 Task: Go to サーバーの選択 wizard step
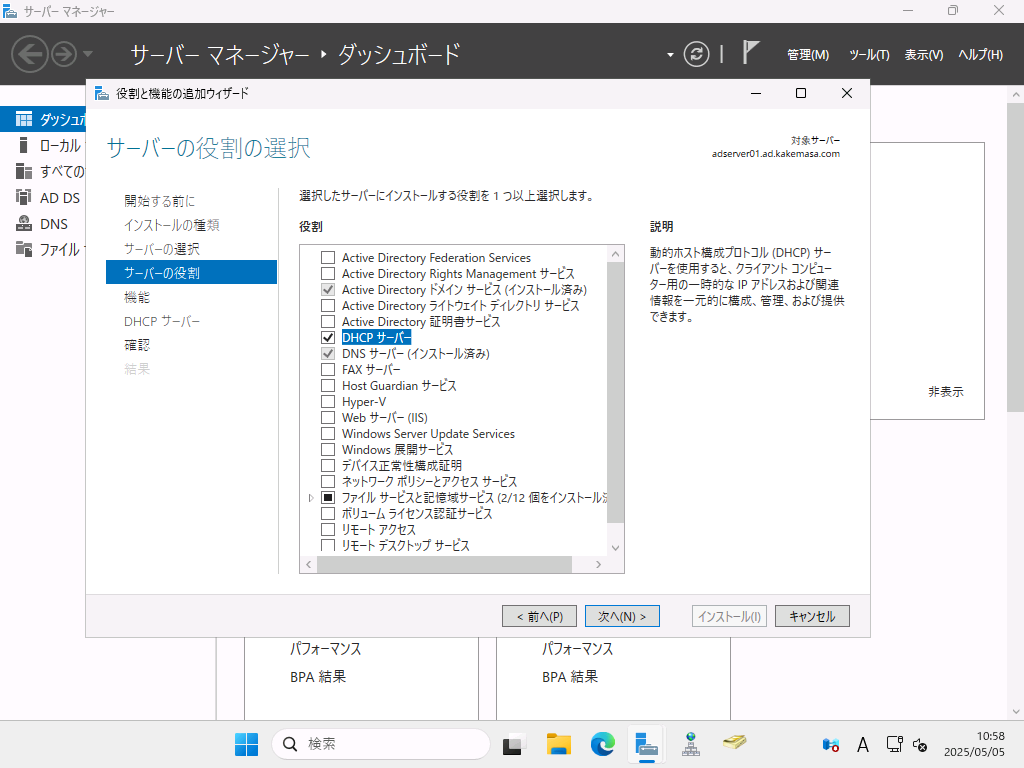(x=161, y=249)
